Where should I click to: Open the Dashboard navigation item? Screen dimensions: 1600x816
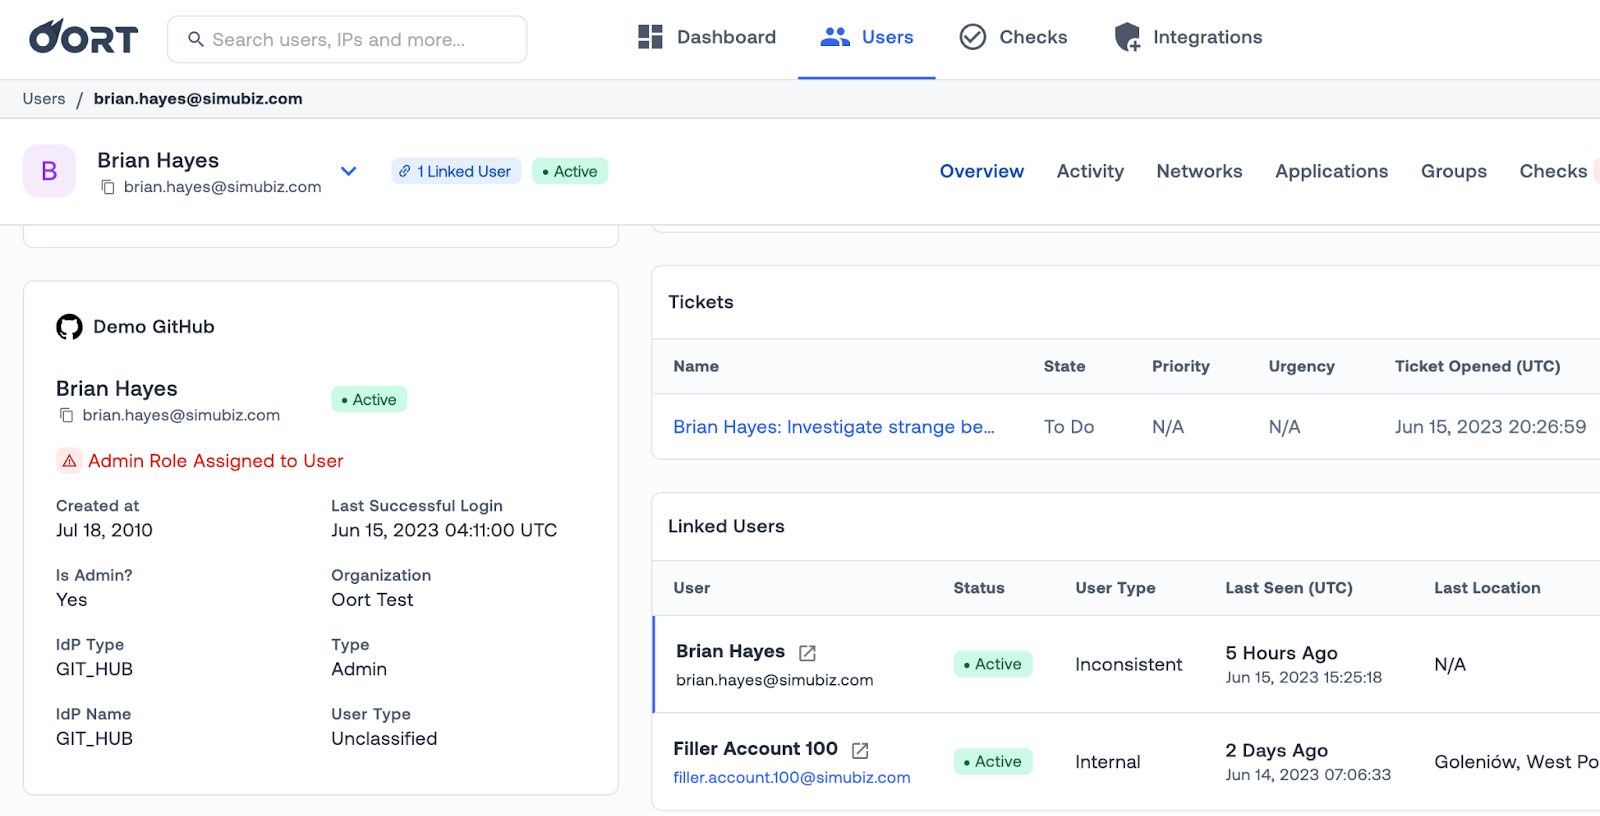707,38
